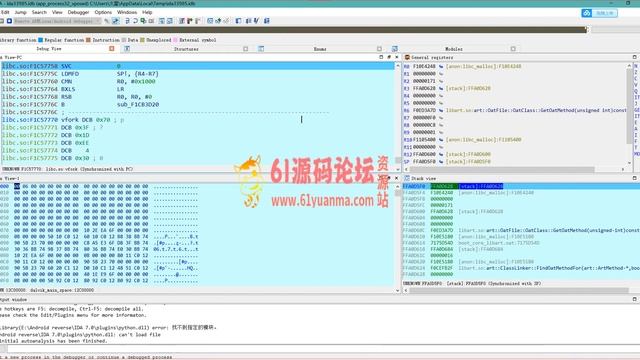Close the Enums tab

(380, 49)
